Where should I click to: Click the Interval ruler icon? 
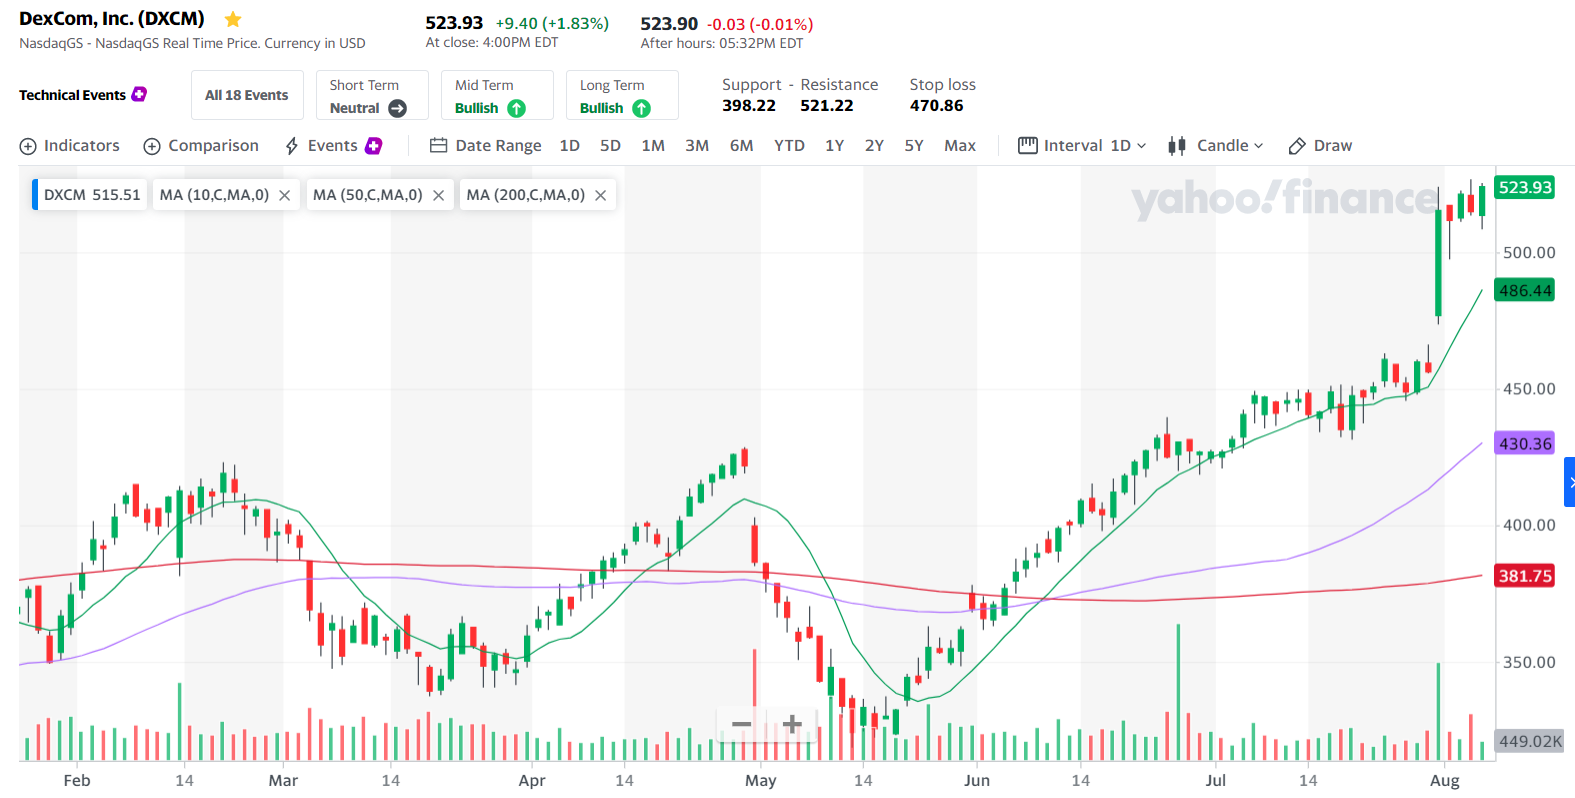pyautogui.click(x=1027, y=145)
